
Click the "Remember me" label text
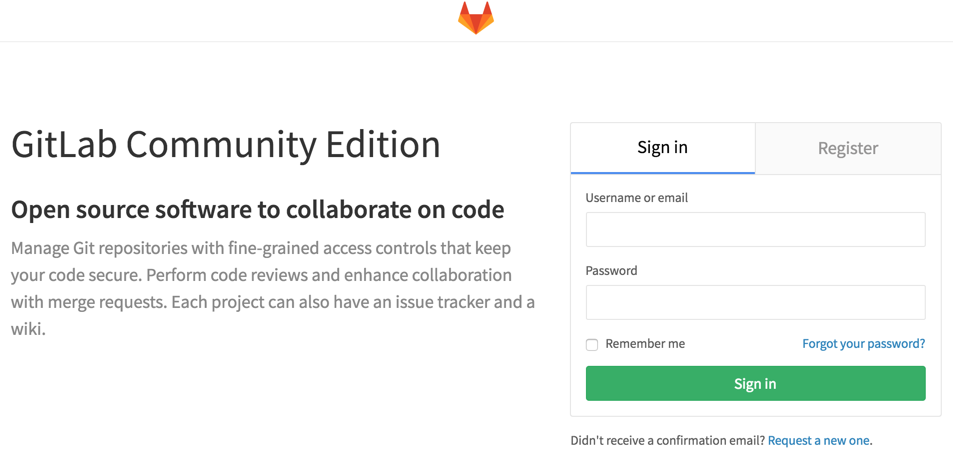click(x=645, y=343)
